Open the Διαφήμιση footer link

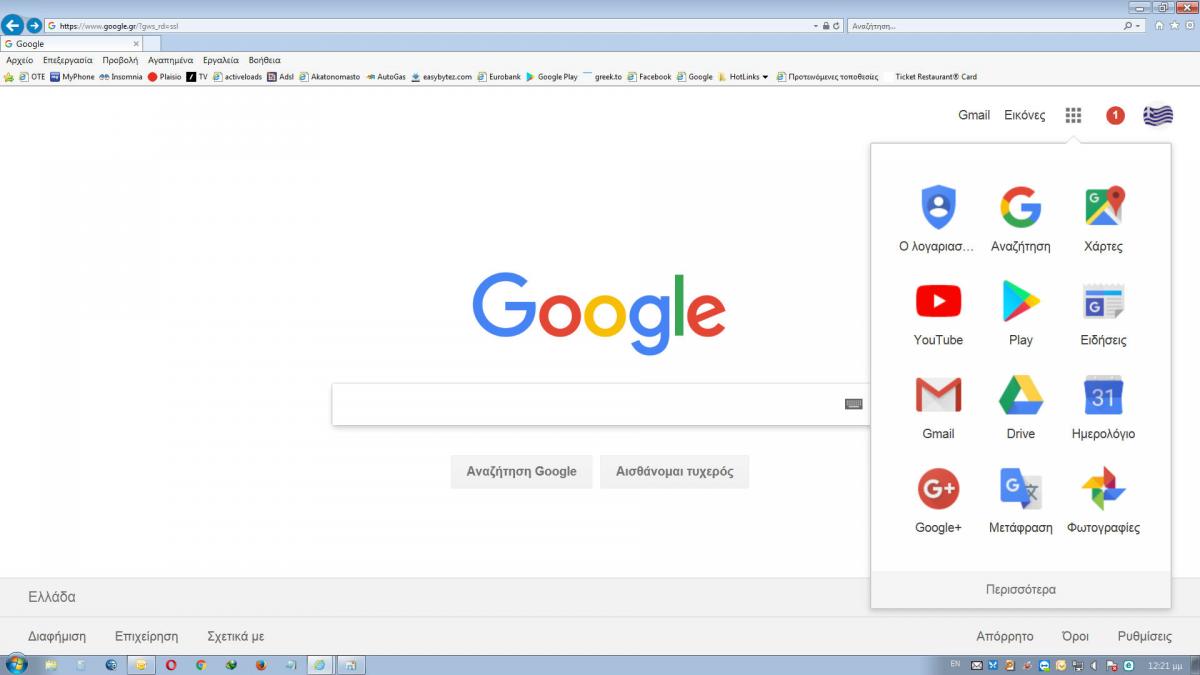pyautogui.click(x=57, y=636)
